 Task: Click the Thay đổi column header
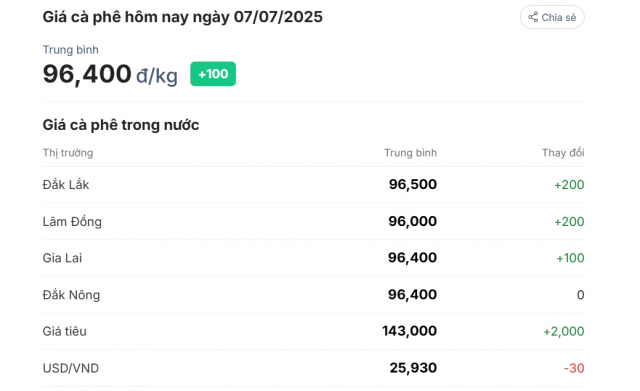click(x=563, y=153)
